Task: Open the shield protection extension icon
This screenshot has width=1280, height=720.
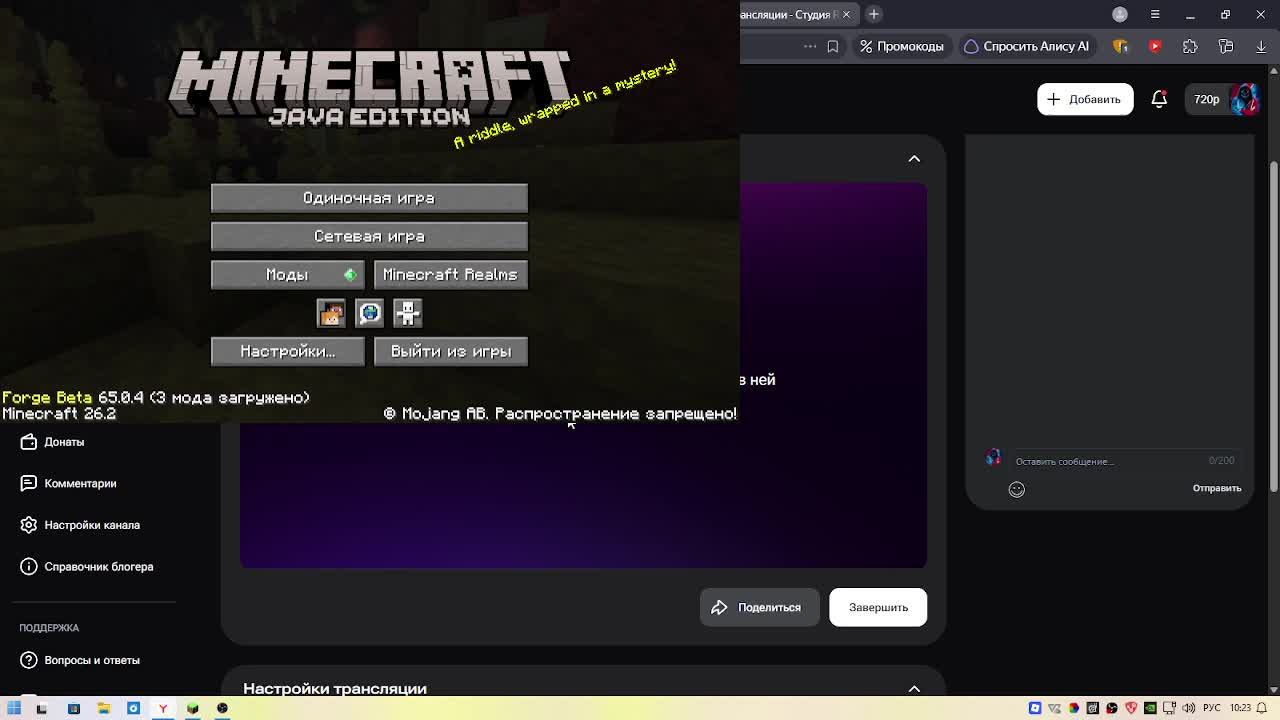Action: coord(1121,46)
